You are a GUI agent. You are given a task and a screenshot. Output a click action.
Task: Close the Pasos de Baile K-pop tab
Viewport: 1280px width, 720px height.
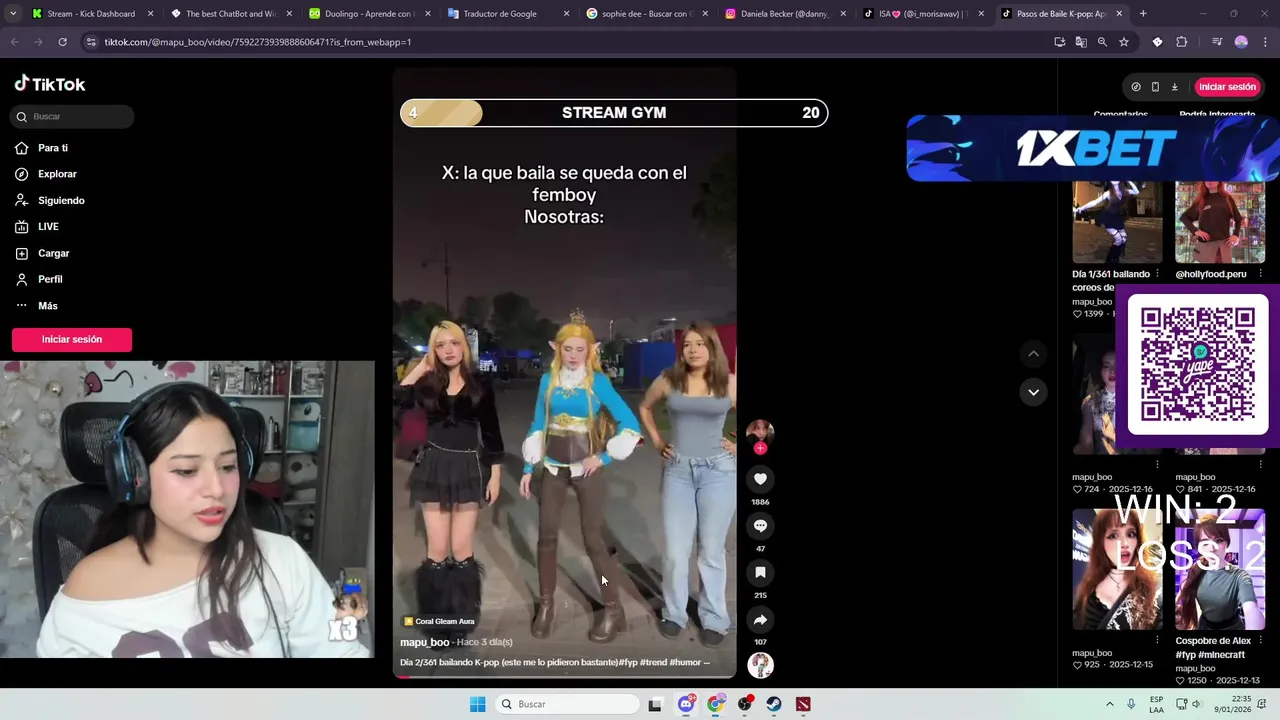point(1119,14)
